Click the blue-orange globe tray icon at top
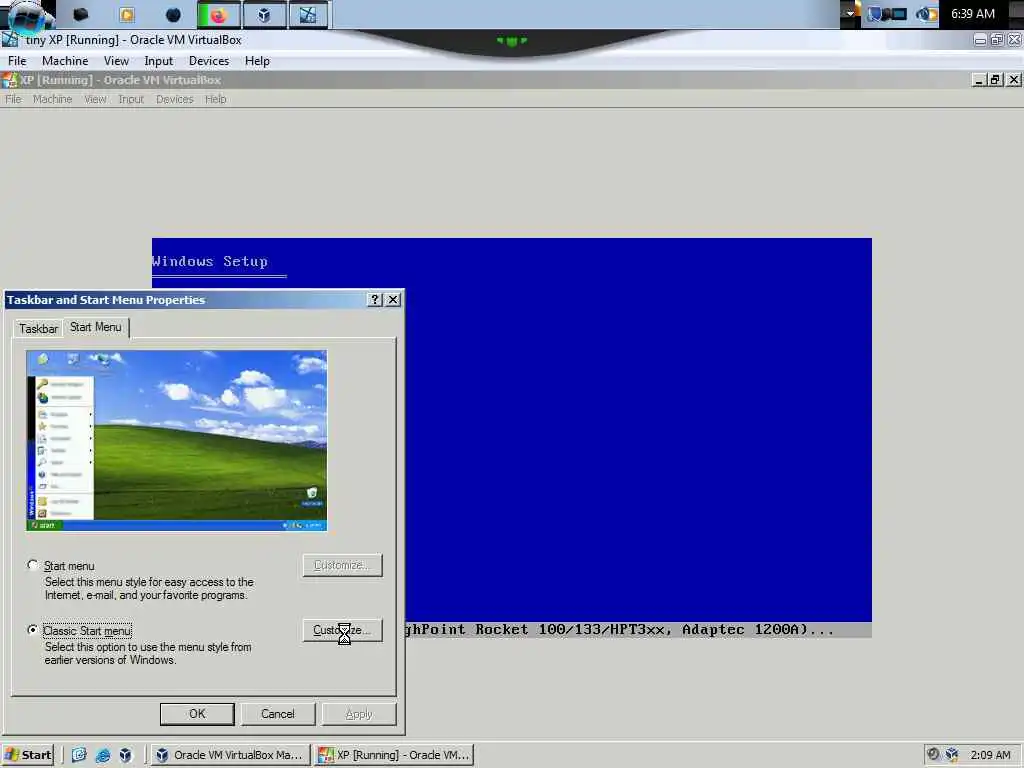This screenshot has height=768, width=1024. coord(926,14)
